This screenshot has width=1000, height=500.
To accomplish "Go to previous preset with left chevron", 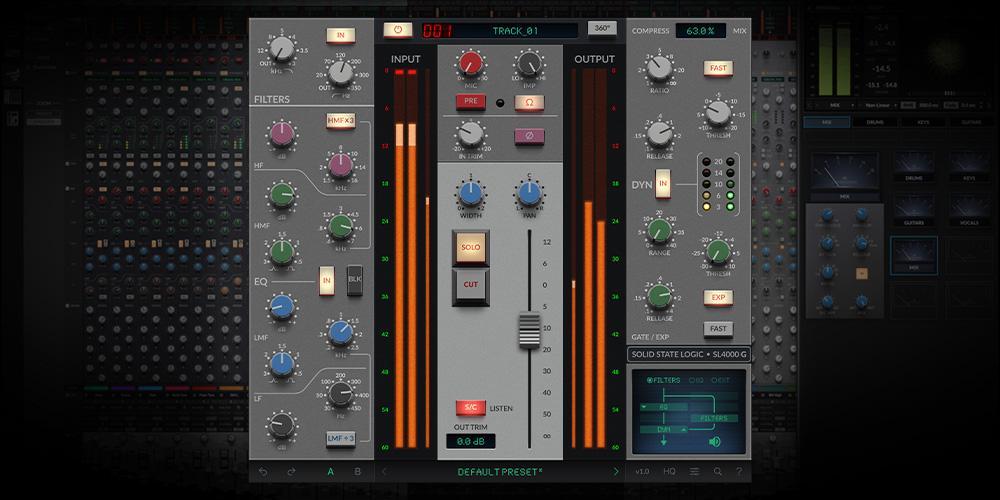I will pyautogui.click(x=385, y=471).
